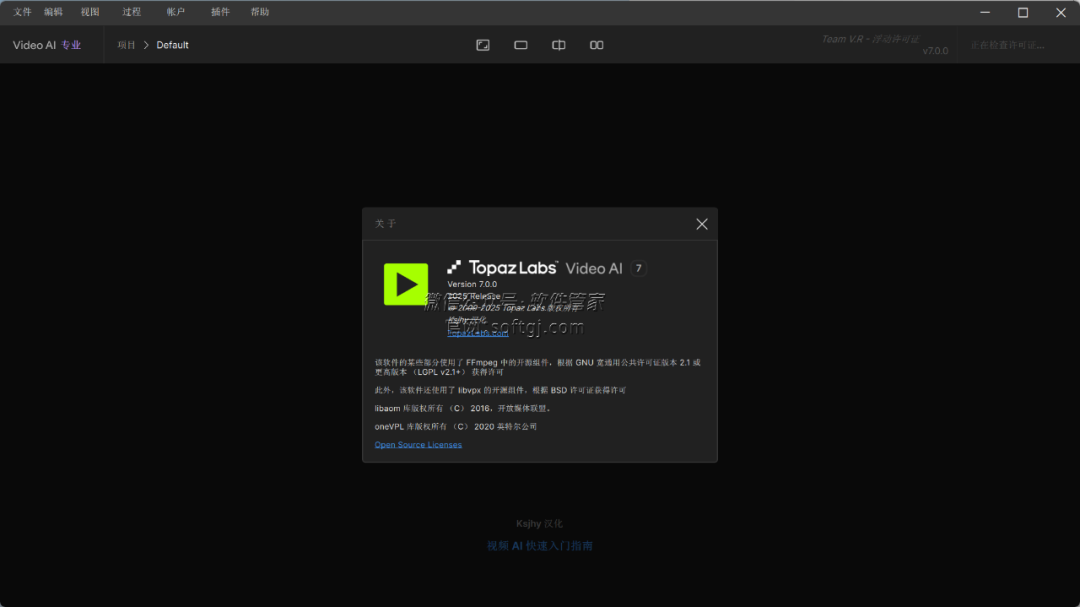1080x607 pixels.
Task: Close the 关于 dialog
Action: pos(701,224)
